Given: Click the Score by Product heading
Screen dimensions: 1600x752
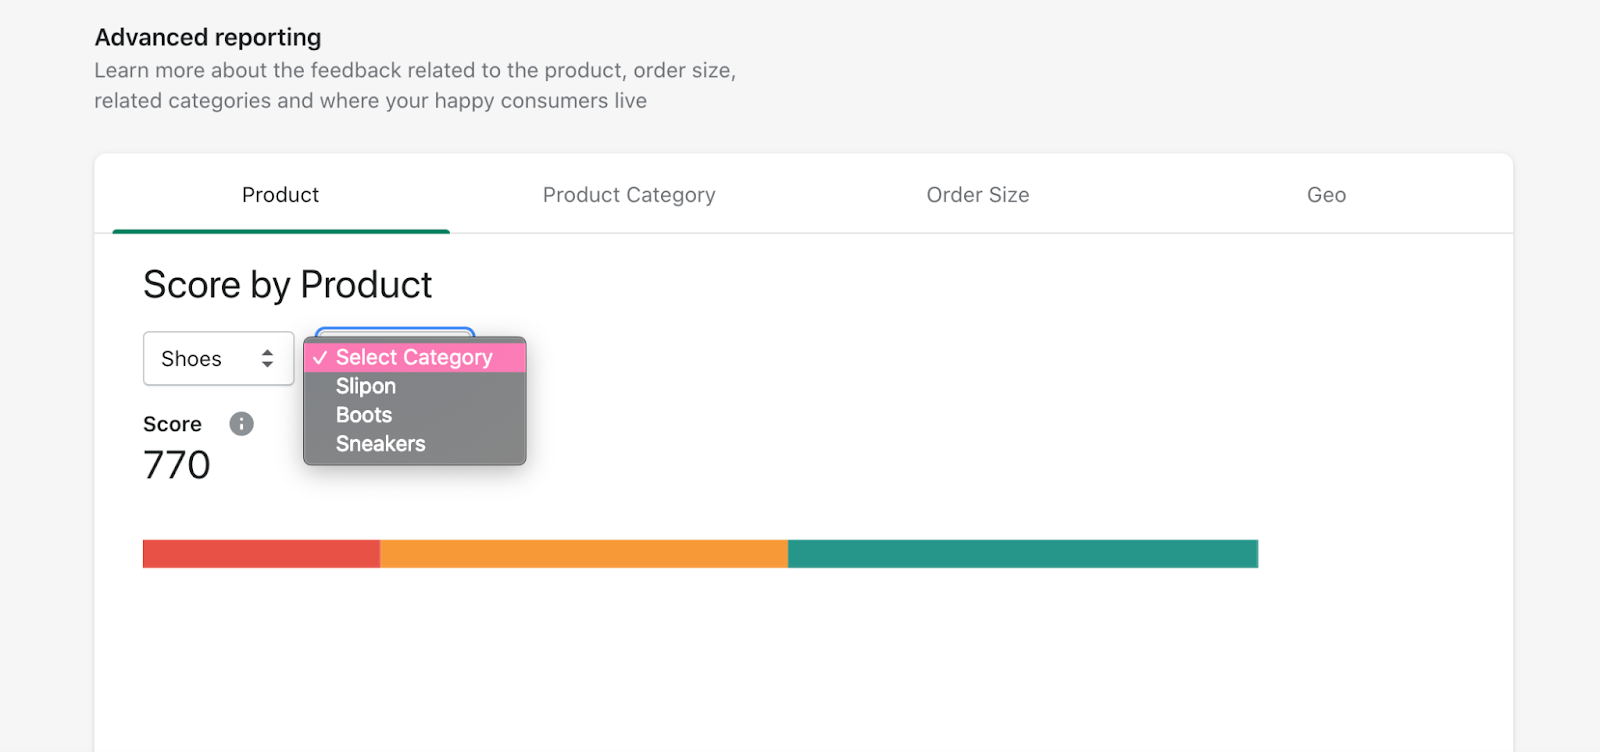Looking at the screenshot, I should (x=287, y=285).
